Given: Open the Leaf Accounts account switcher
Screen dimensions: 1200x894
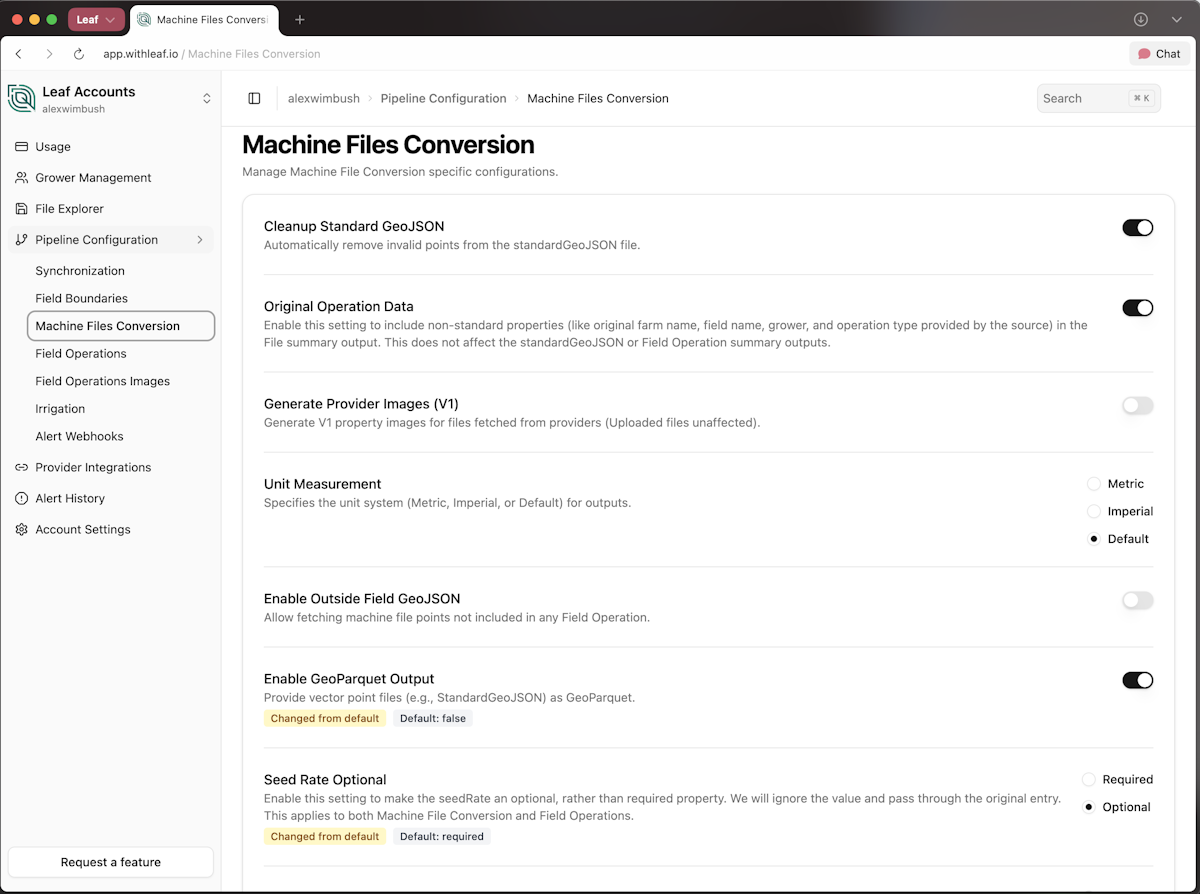Looking at the screenshot, I should [x=207, y=98].
